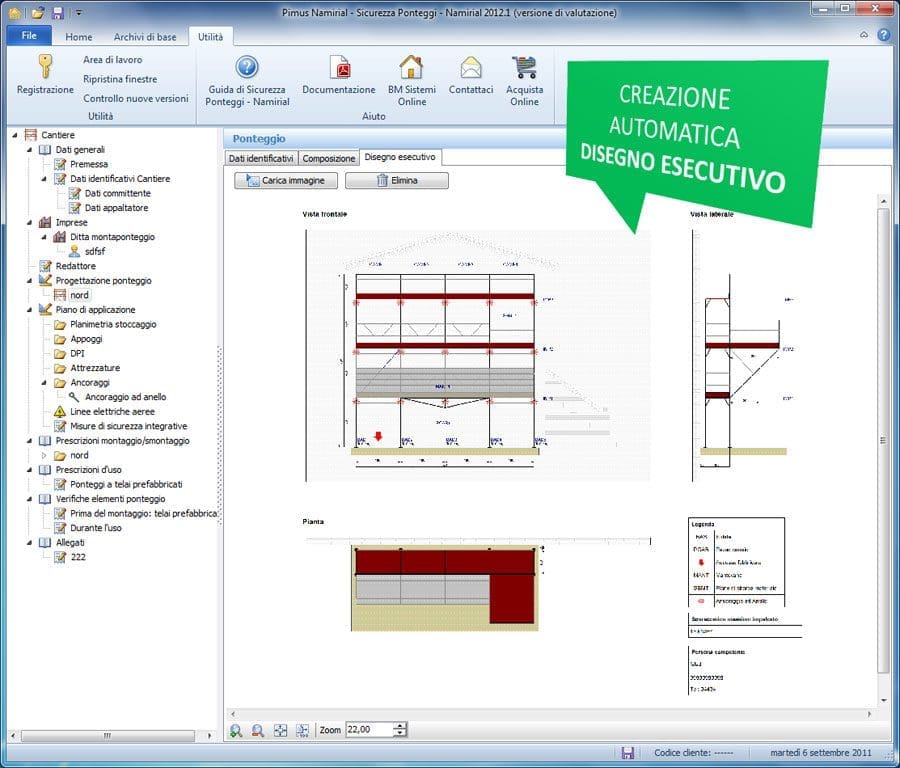Open the Composizione tab
900x768 pixels.
329,158
